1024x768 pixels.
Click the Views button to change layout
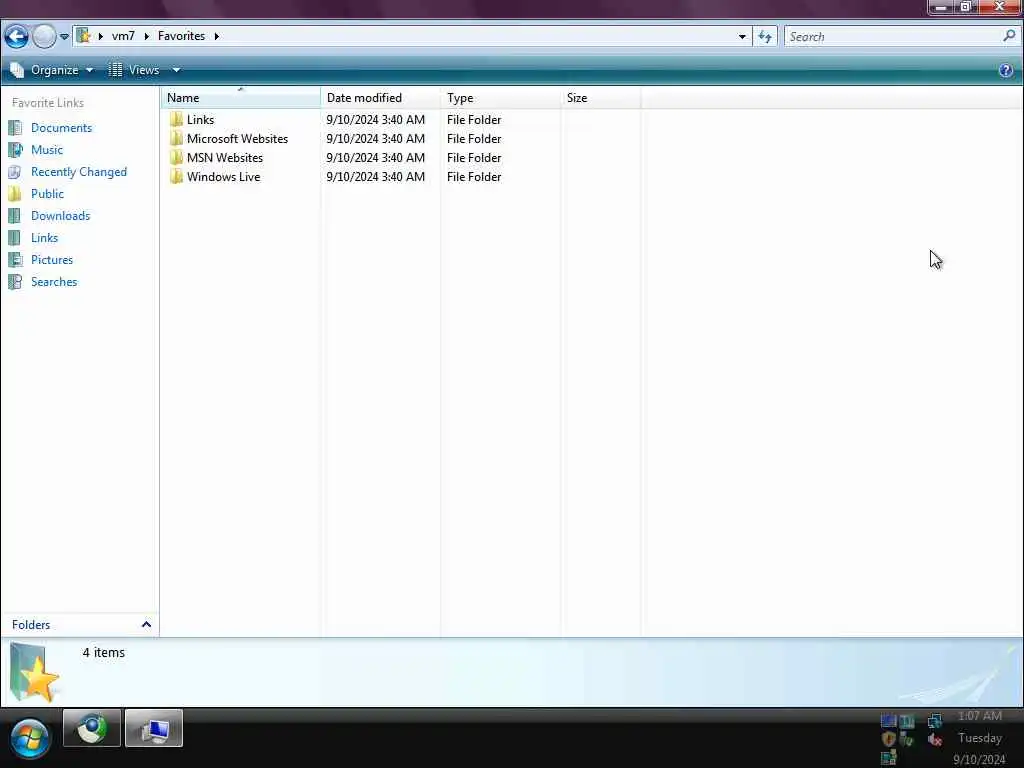(134, 70)
